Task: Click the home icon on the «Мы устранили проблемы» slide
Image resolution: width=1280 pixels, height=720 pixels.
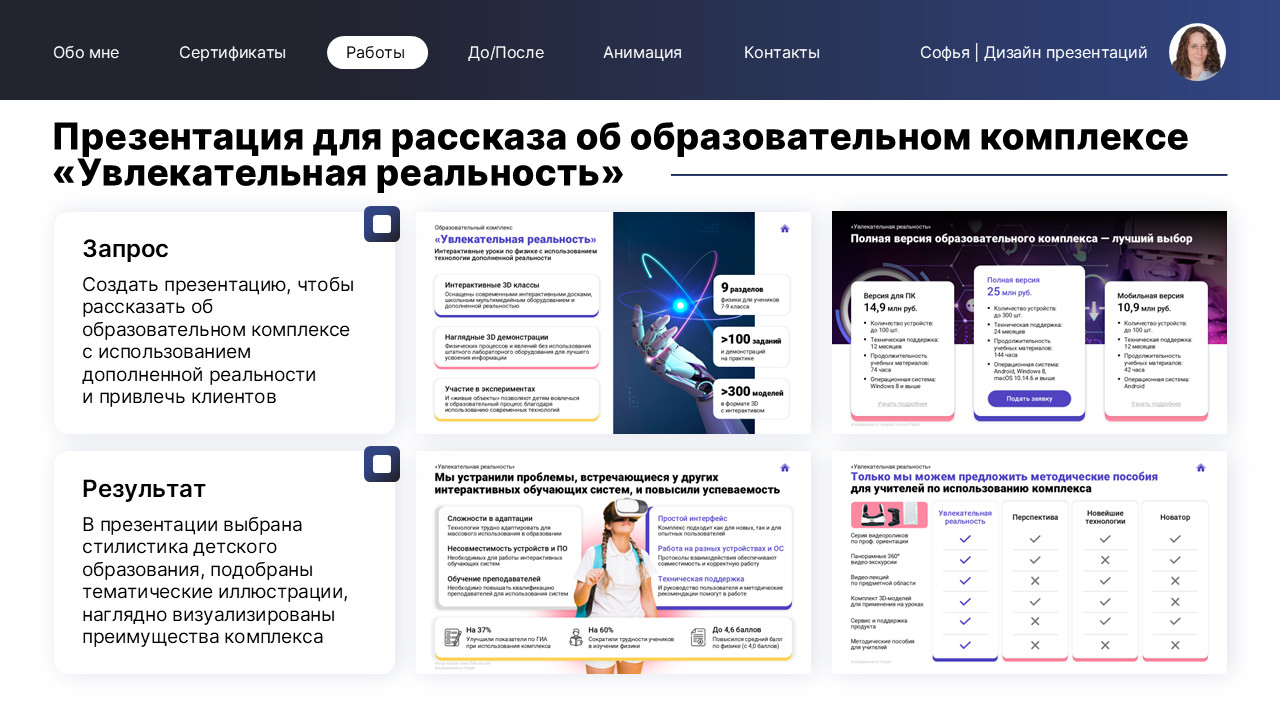Action: tap(785, 467)
